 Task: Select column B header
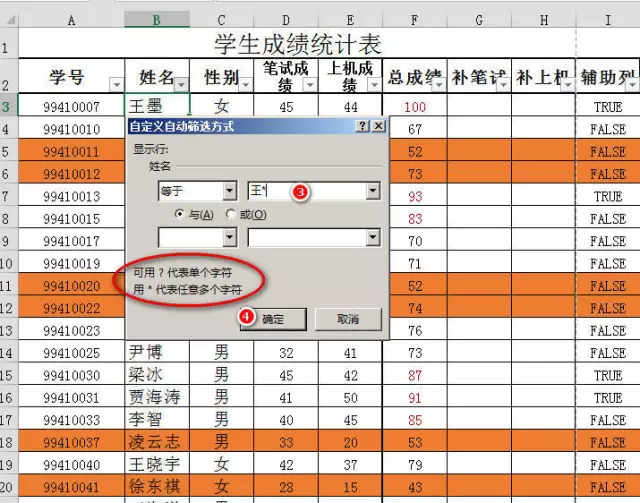point(157,20)
